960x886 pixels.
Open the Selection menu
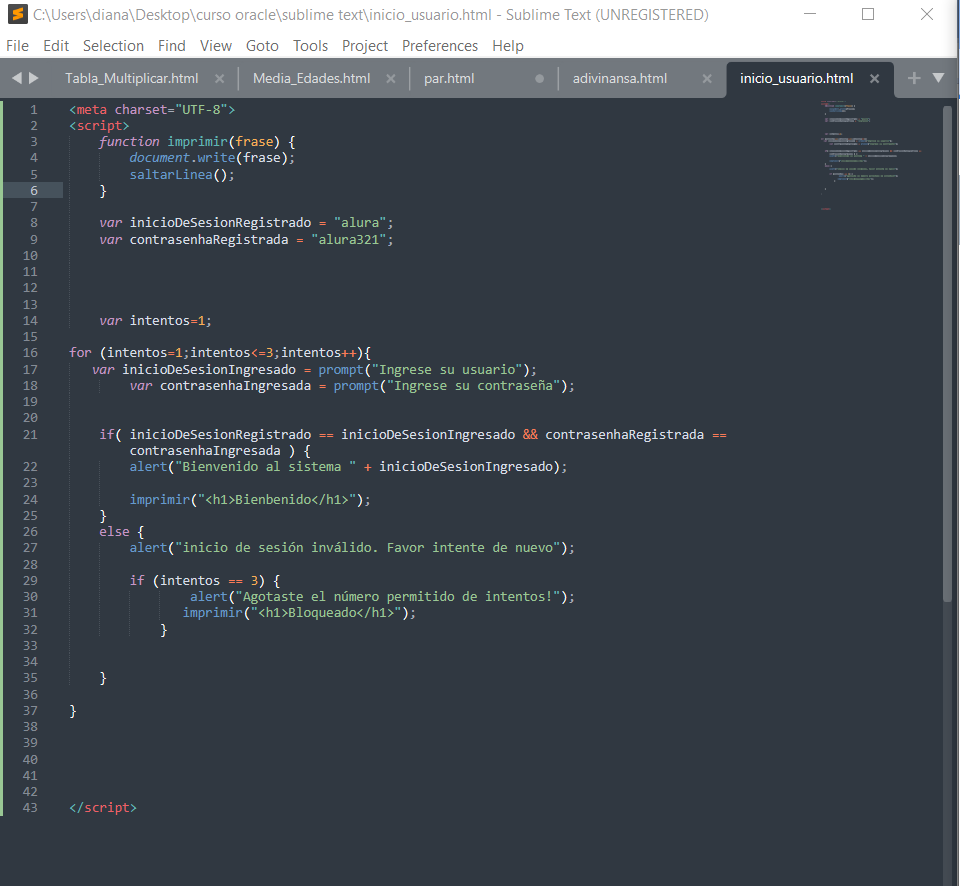point(113,46)
